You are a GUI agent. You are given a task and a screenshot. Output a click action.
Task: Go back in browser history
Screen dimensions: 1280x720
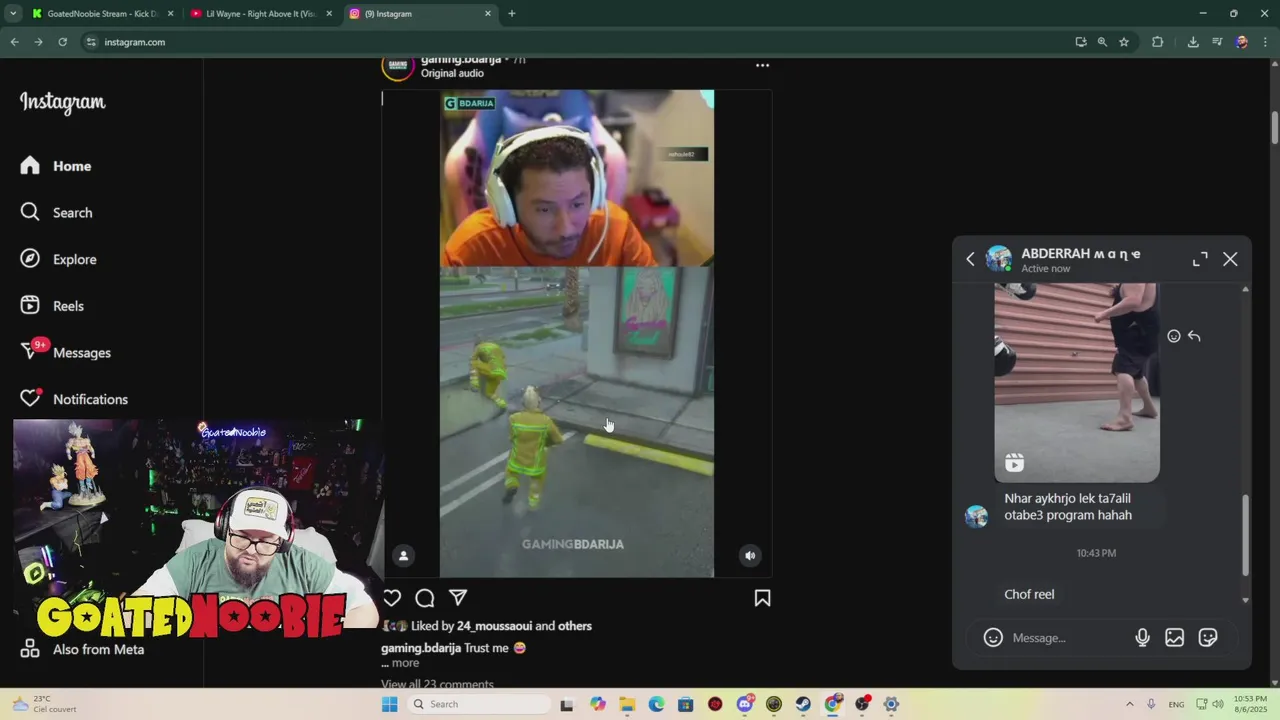click(14, 42)
